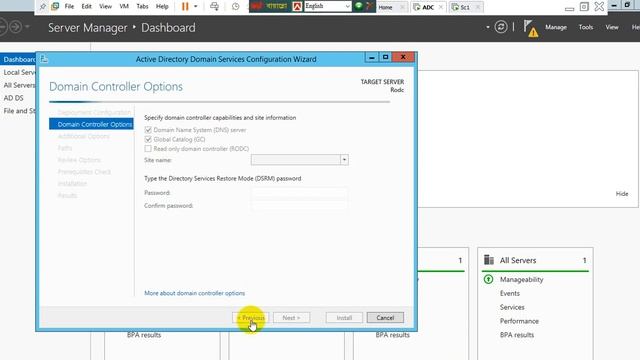Click the wizard title bar icon

(44, 59)
